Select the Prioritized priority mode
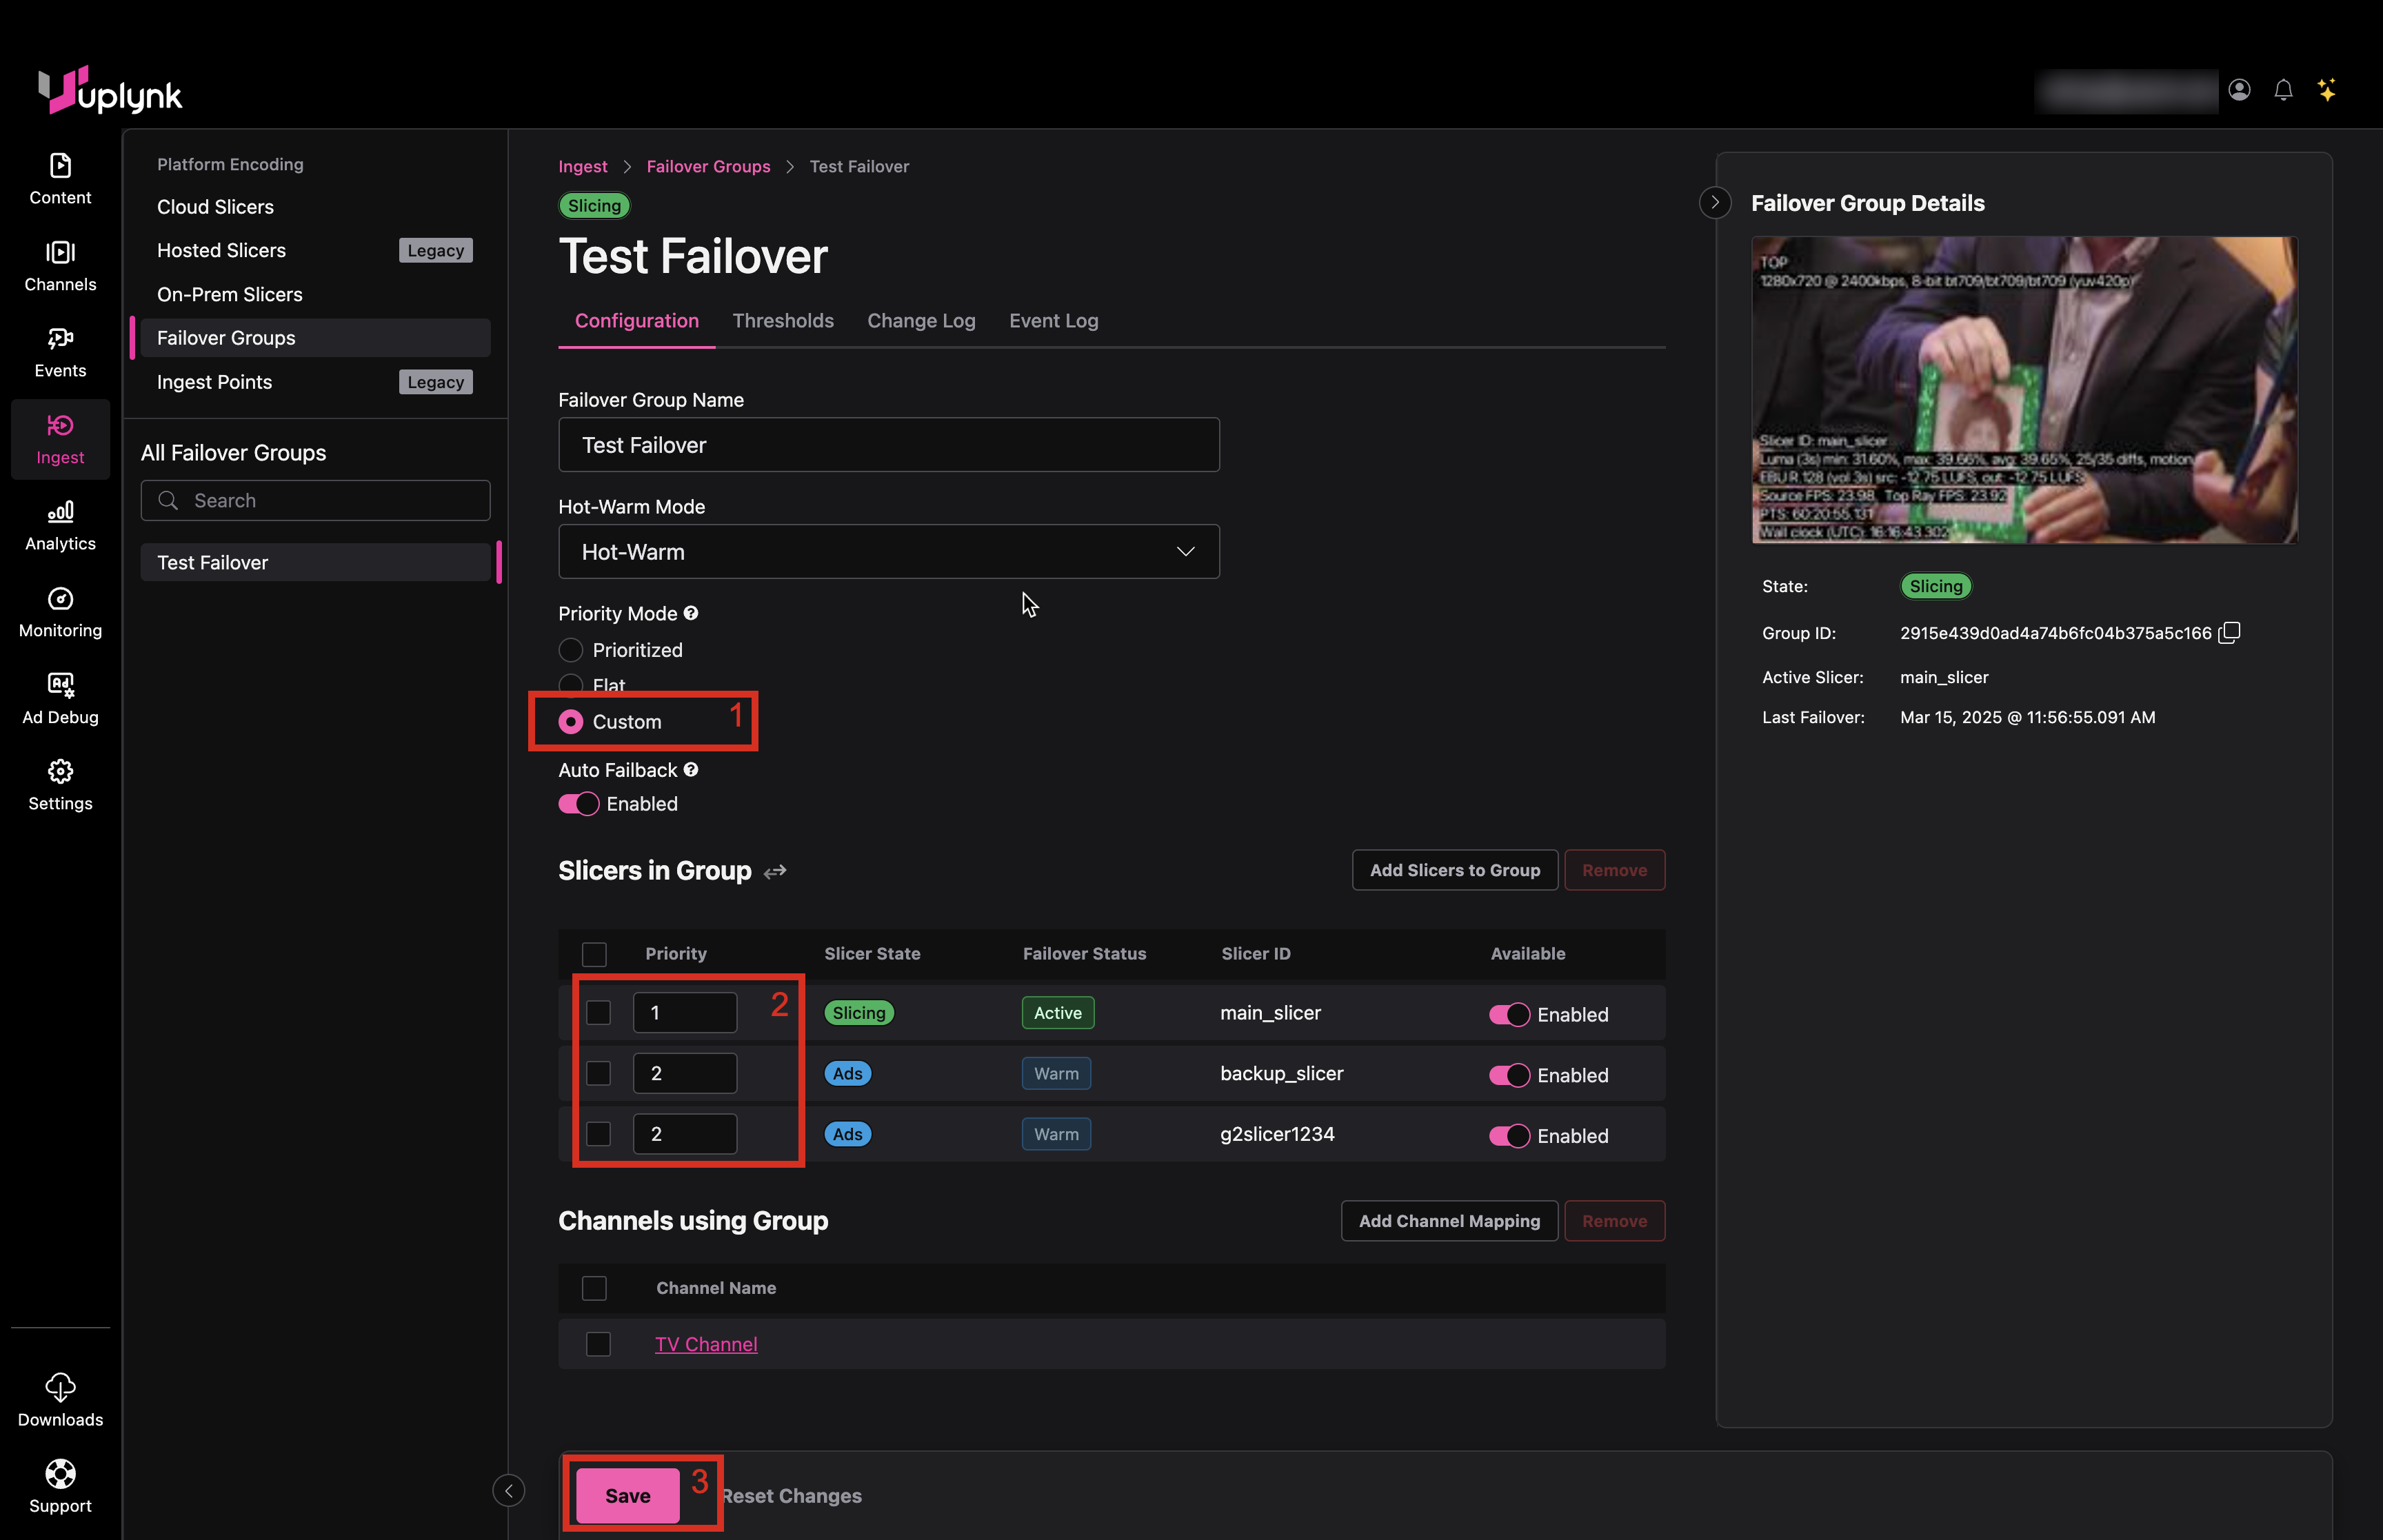The height and width of the screenshot is (1540, 2383). [x=571, y=650]
